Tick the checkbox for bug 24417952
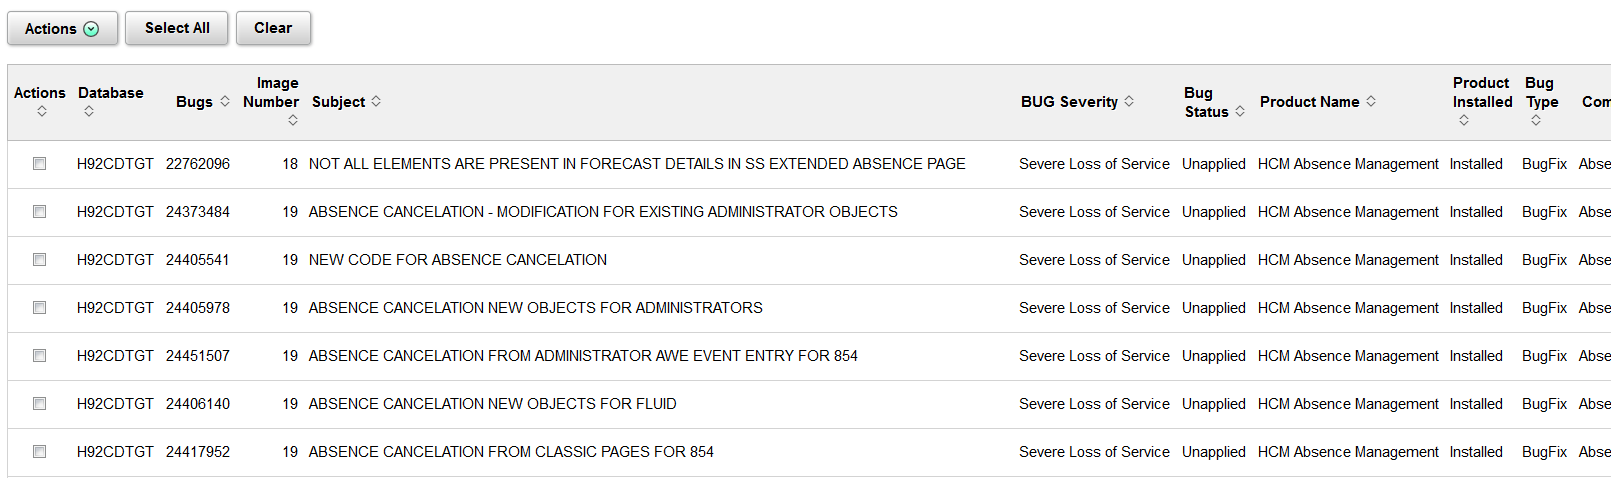This screenshot has height=478, width=1611. click(40, 452)
